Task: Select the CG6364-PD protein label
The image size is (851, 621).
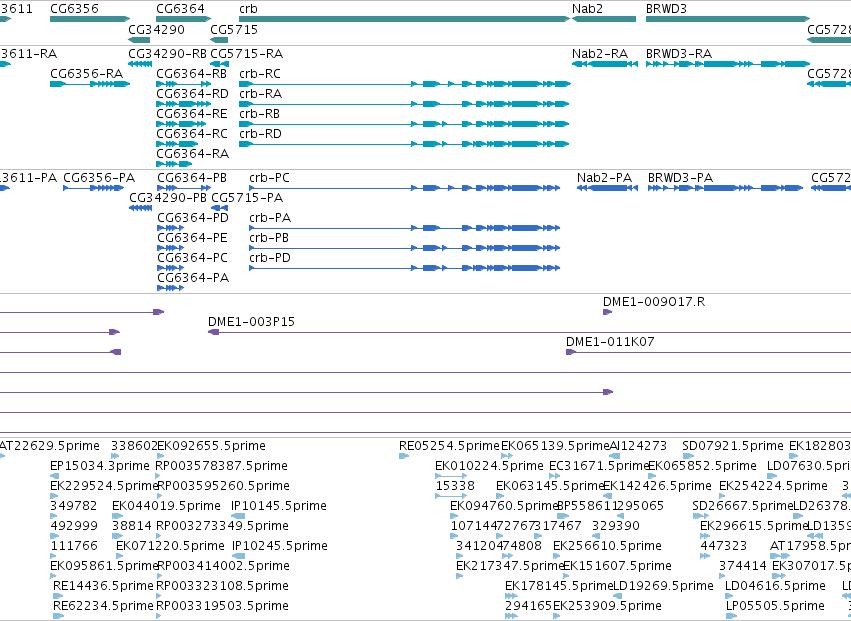Action: coord(193,218)
